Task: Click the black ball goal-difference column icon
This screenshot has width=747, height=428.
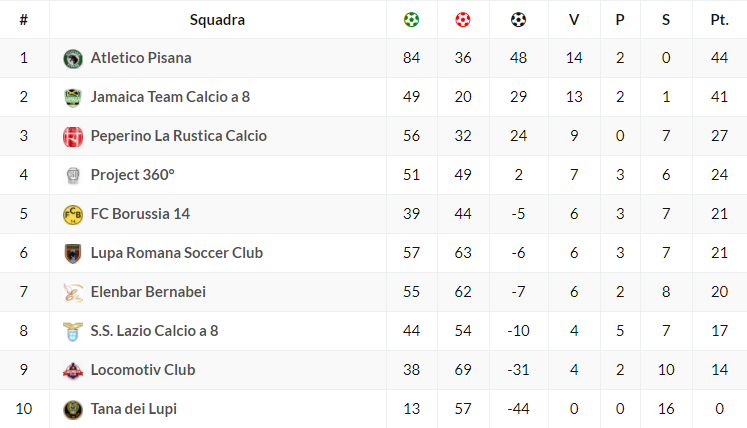Action: click(518, 19)
